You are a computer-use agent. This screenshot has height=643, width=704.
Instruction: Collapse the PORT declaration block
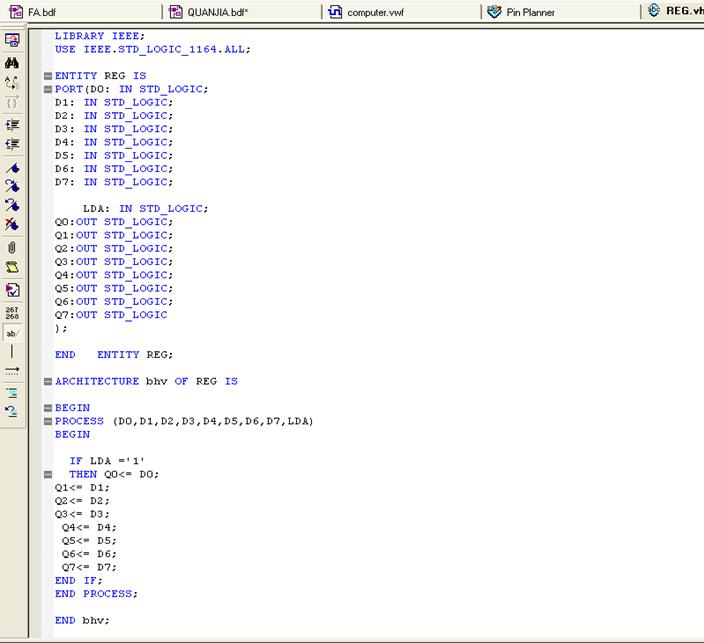click(47, 89)
